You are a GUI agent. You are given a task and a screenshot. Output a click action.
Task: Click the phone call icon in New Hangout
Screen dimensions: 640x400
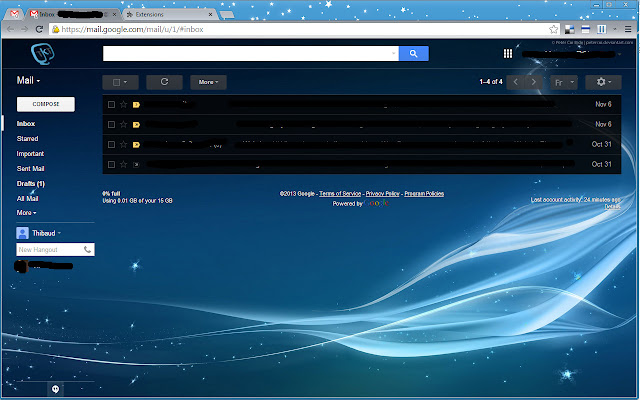[87, 249]
